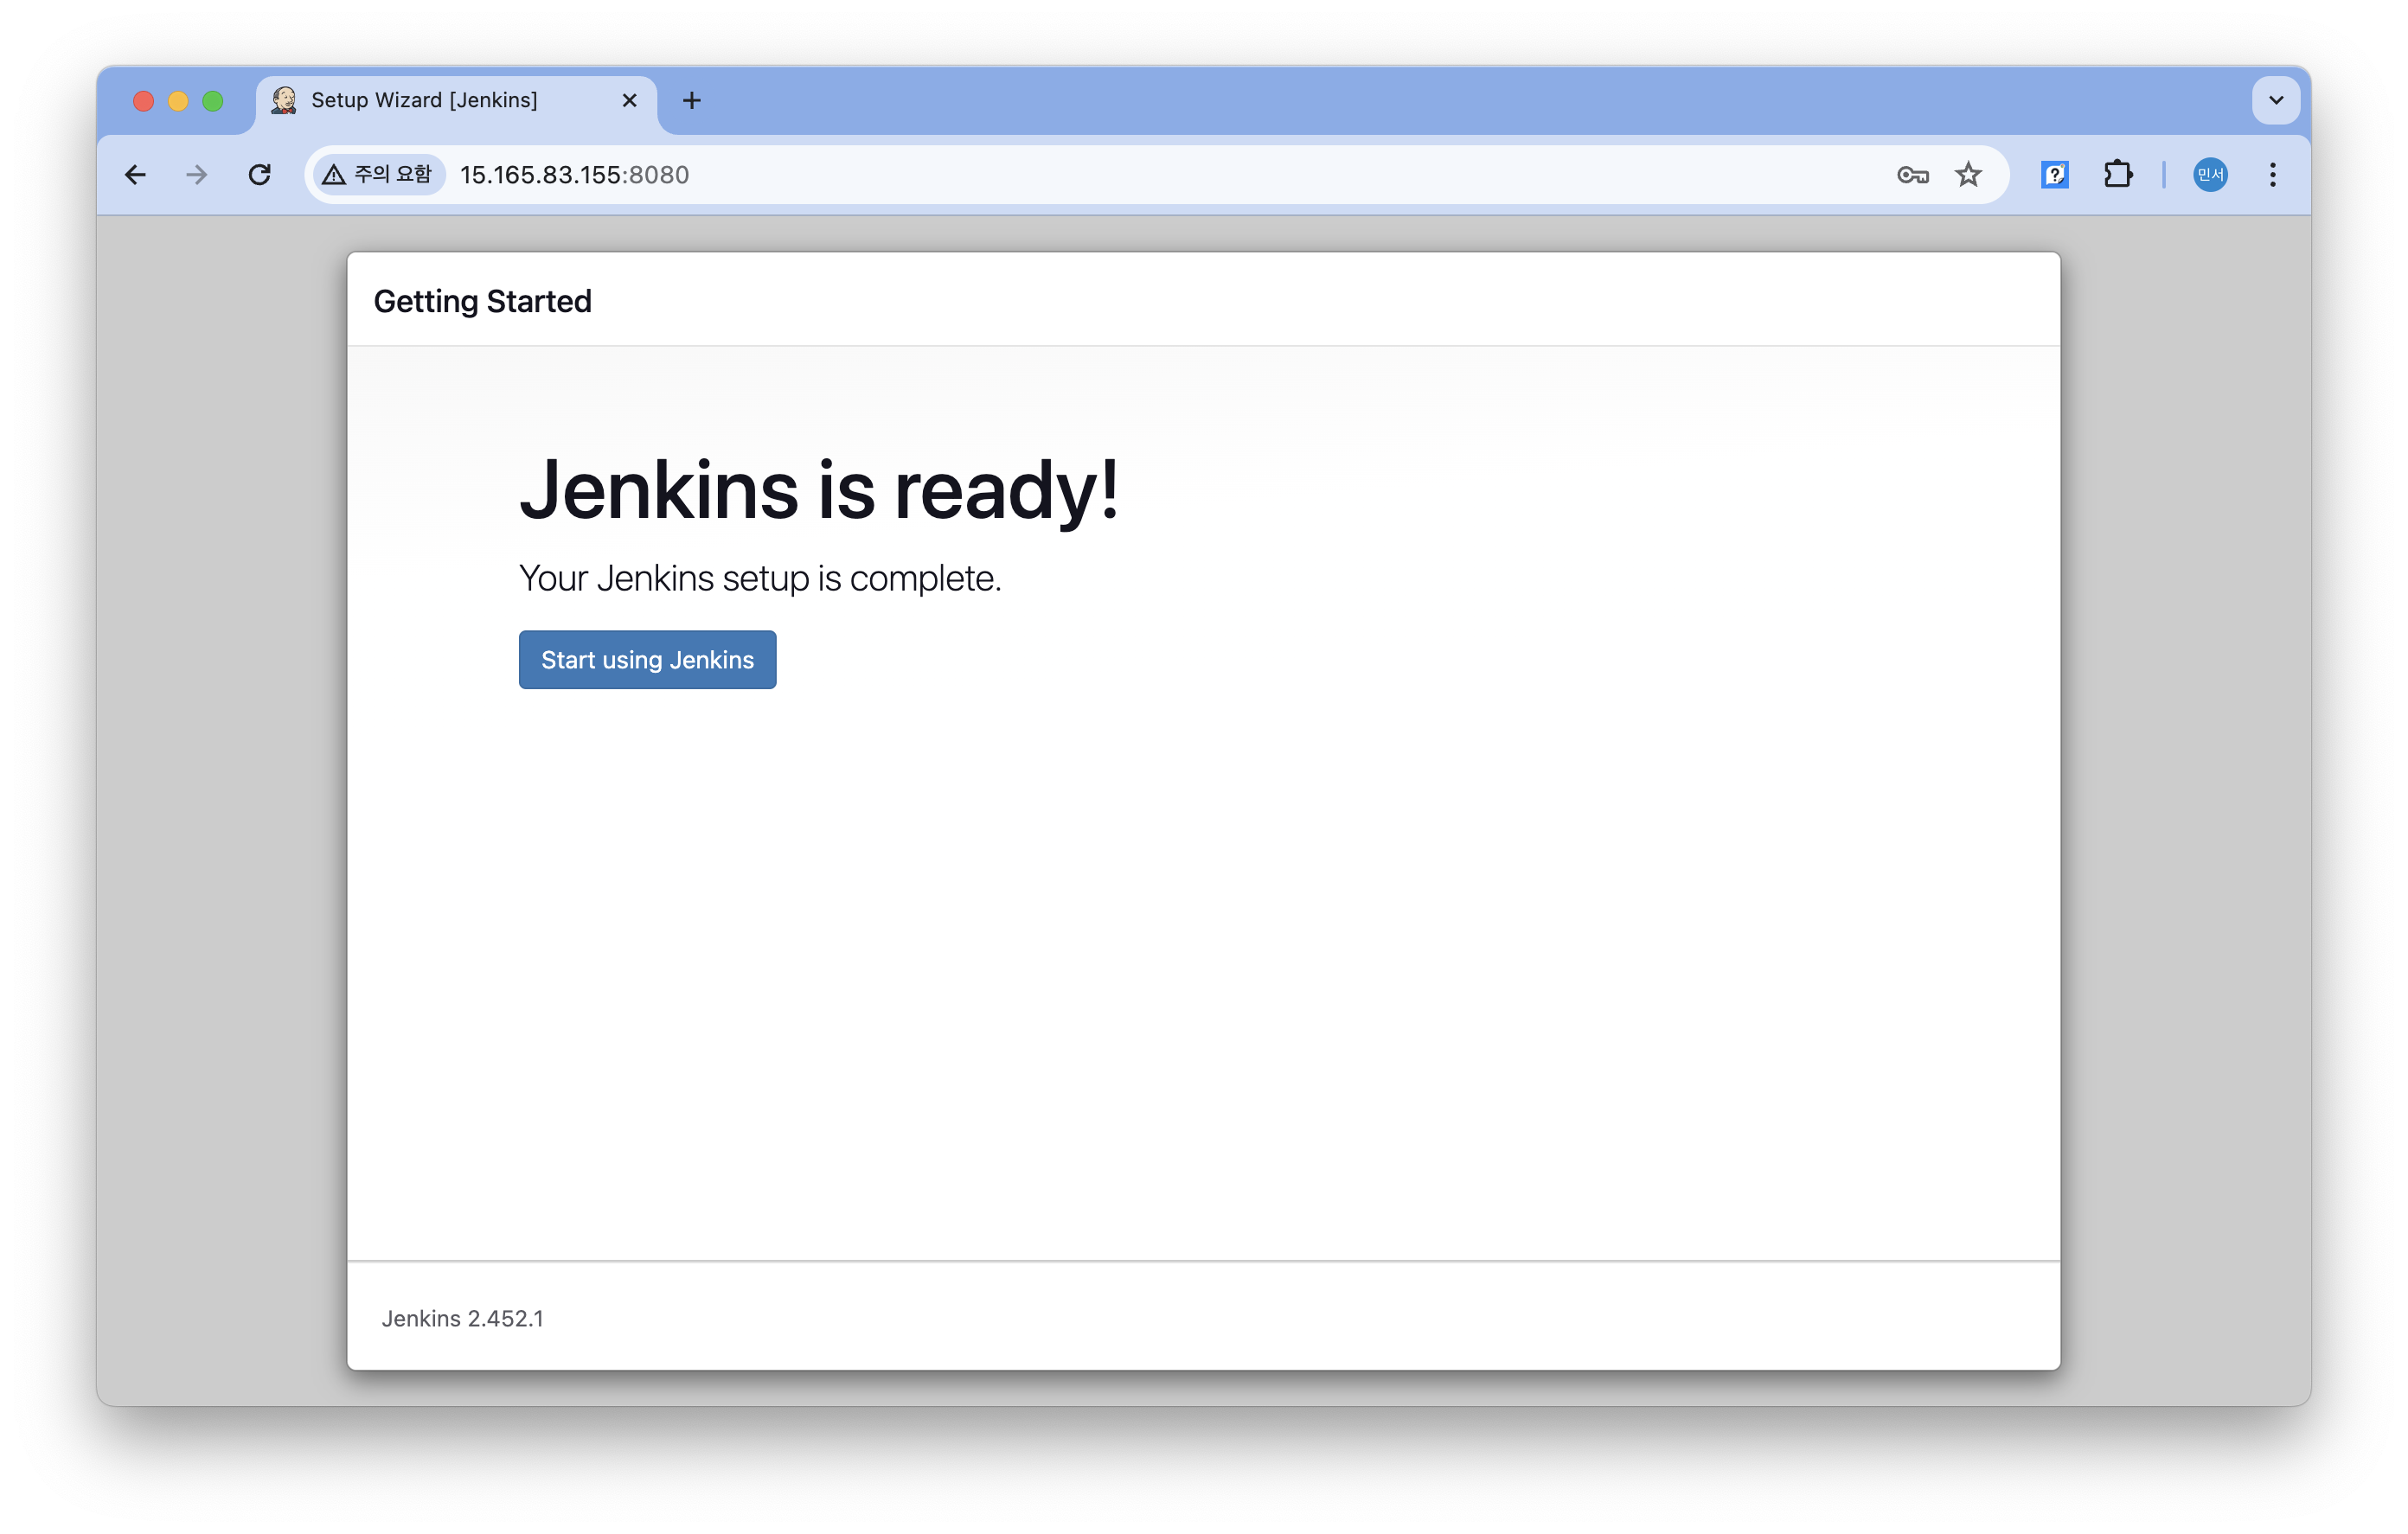Click the Jenkins 2.452.1 version text
Screen dimensions: 2408x1534
pyautogui.click(x=462, y=1318)
